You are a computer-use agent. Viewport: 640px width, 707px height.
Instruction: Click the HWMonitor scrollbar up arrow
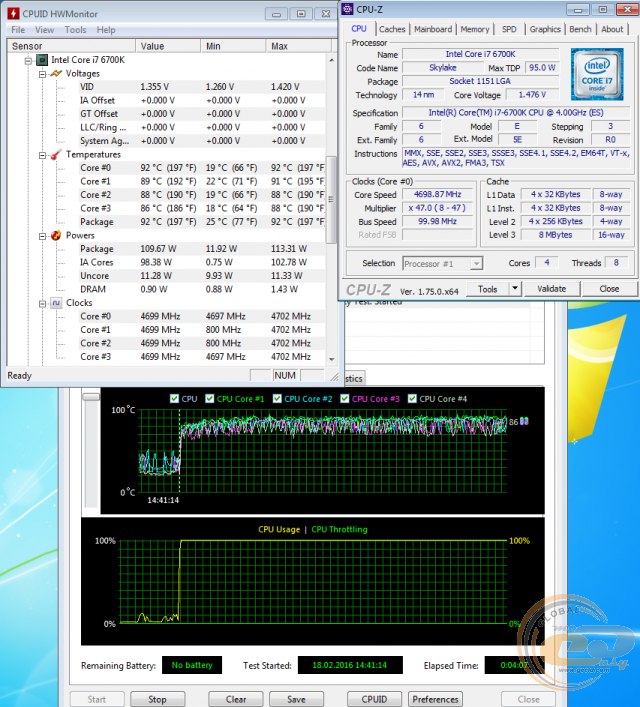click(x=332, y=60)
